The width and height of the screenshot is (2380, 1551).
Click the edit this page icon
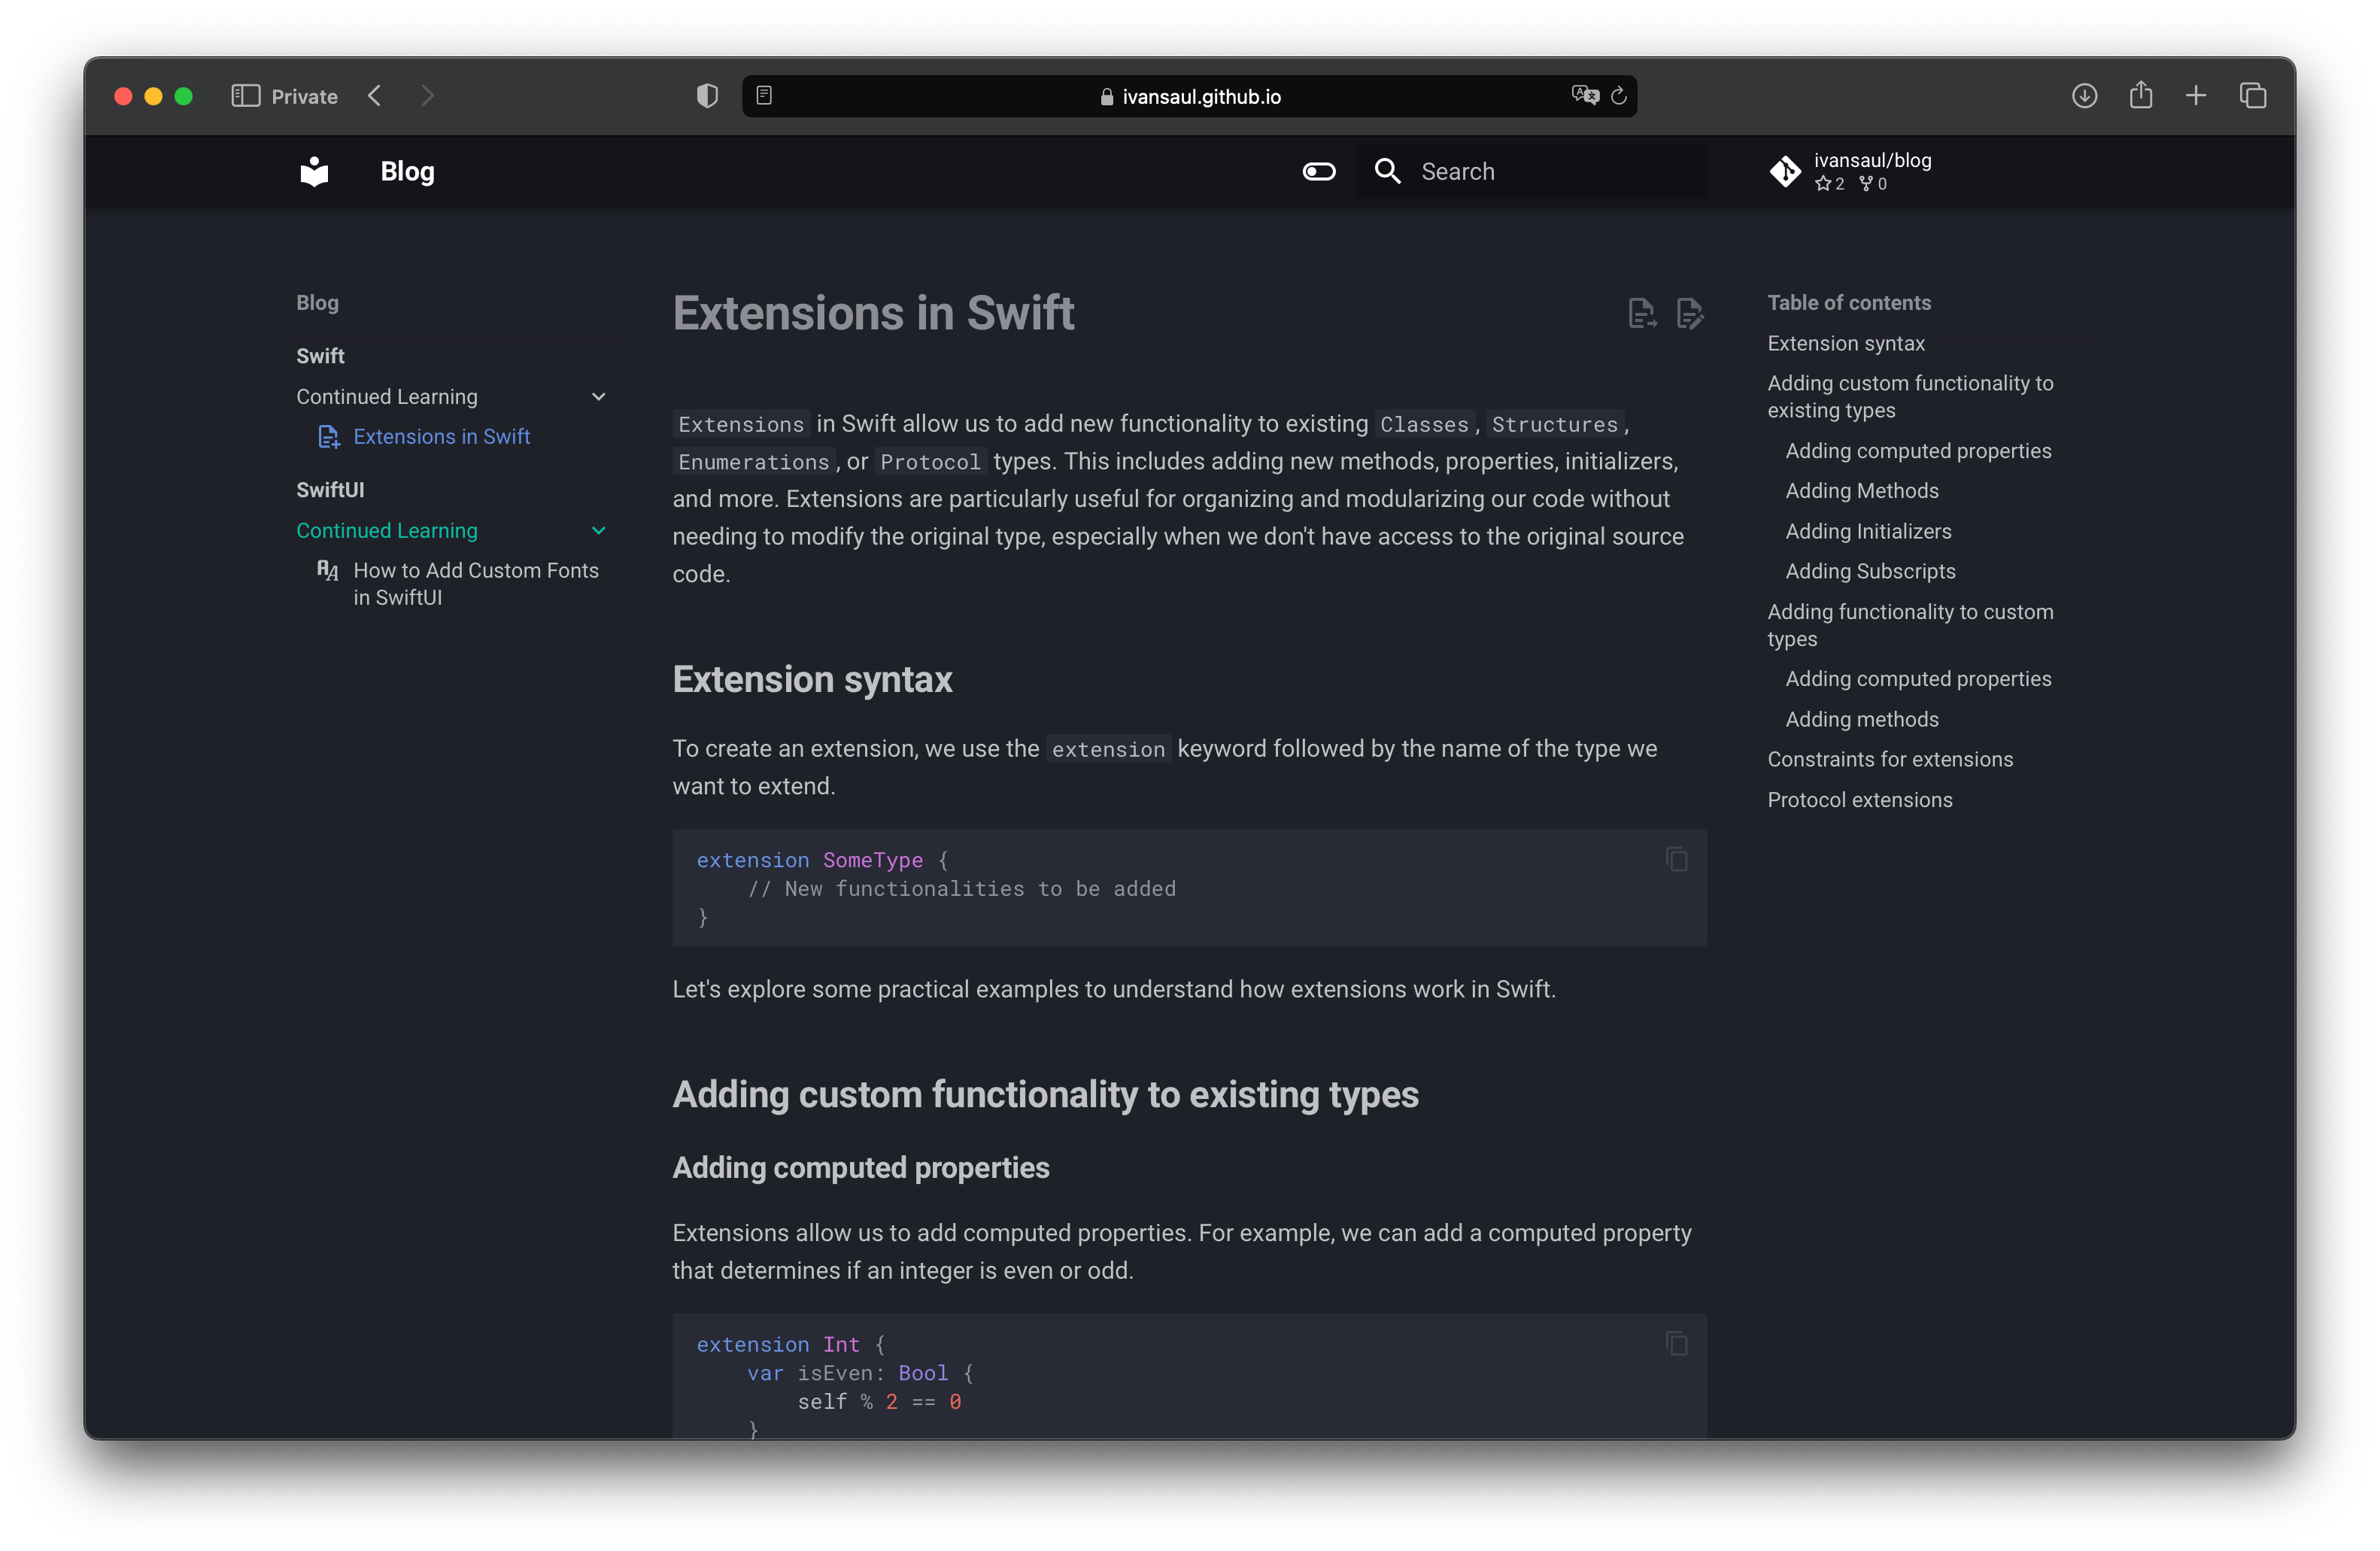(1689, 313)
